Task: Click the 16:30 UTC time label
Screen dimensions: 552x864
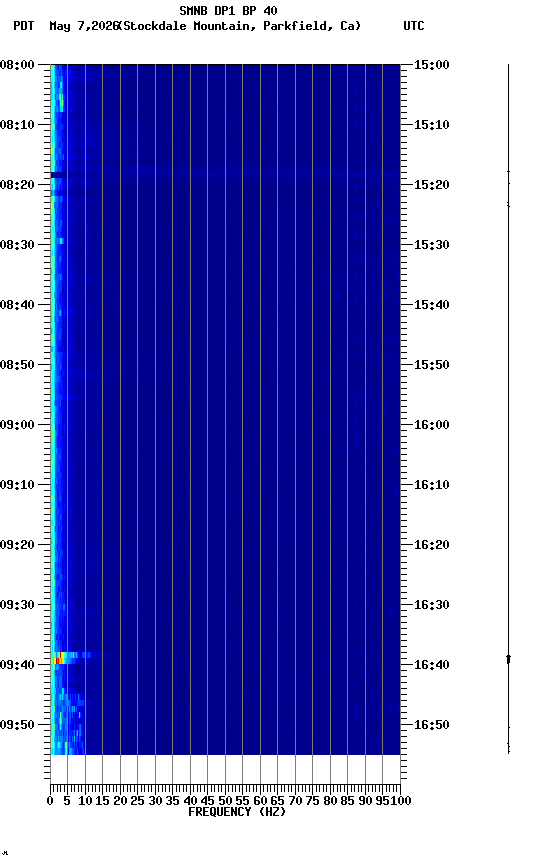Action: [x=432, y=606]
